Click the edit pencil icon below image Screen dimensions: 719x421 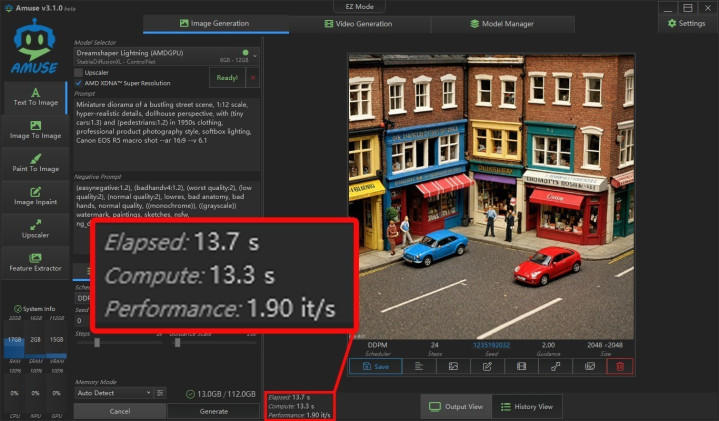(487, 367)
